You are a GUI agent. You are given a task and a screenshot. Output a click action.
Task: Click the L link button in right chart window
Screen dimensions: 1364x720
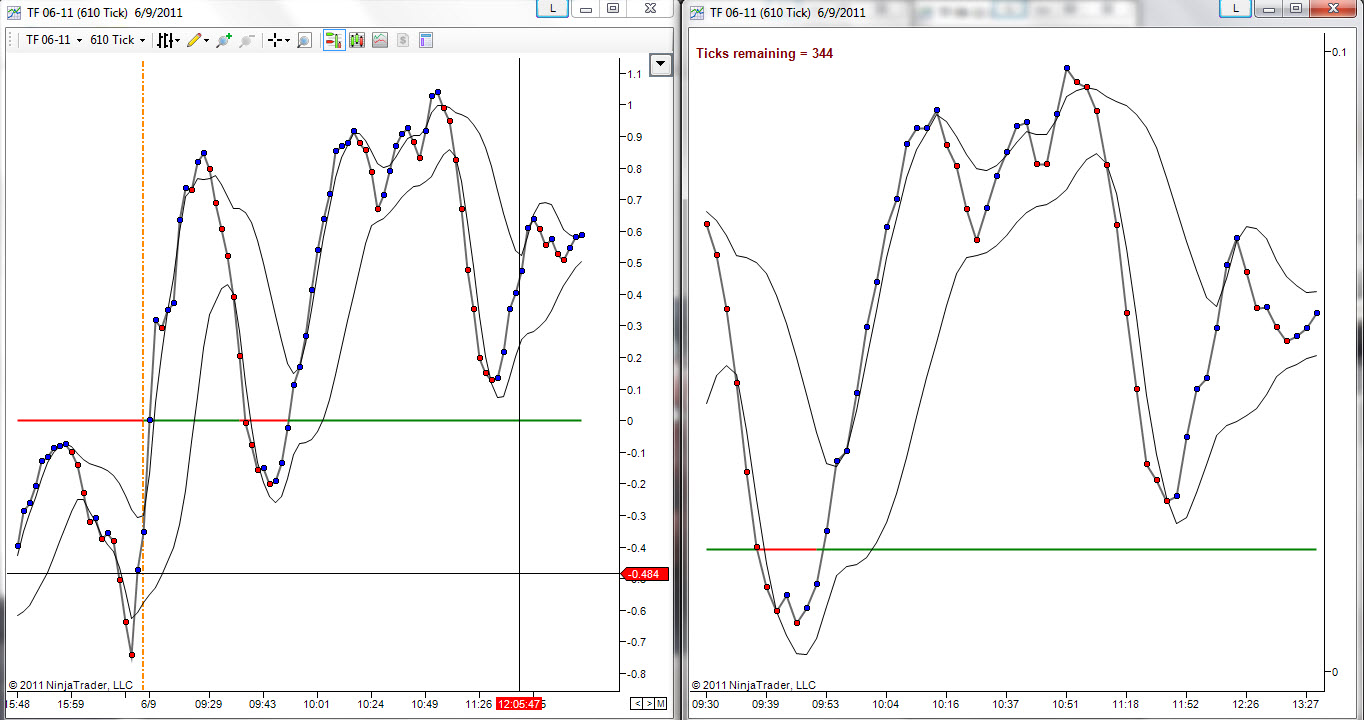pyautogui.click(x=1236, y=8)
